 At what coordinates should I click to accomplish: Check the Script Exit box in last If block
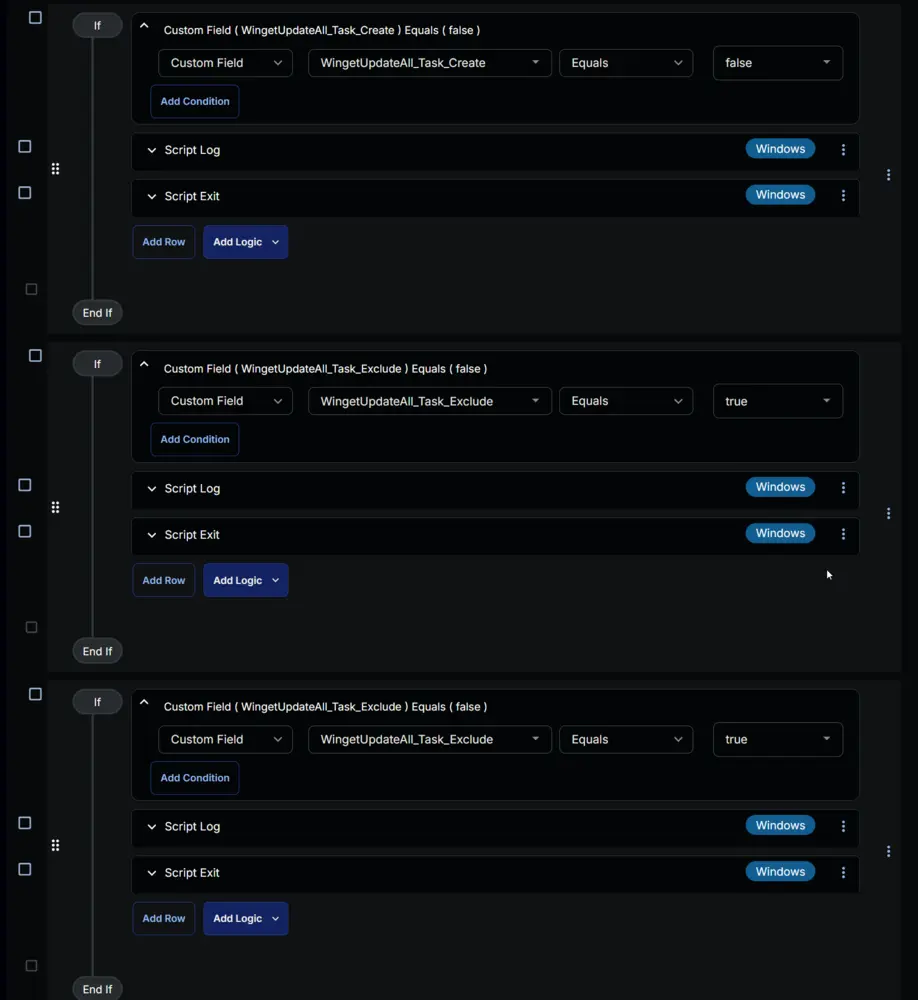click(25, 869)
